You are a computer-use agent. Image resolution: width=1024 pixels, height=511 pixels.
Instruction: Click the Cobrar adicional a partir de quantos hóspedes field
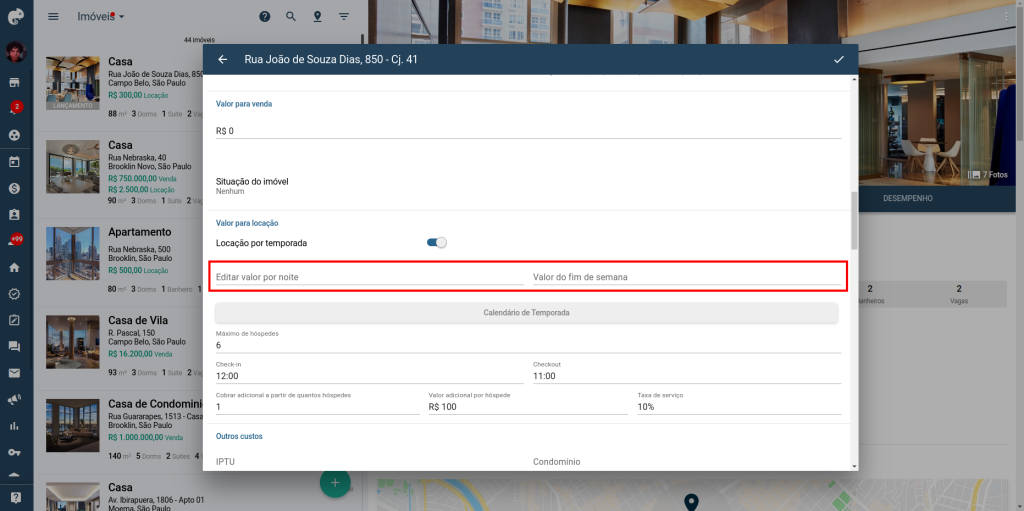[x=318, y=403]
